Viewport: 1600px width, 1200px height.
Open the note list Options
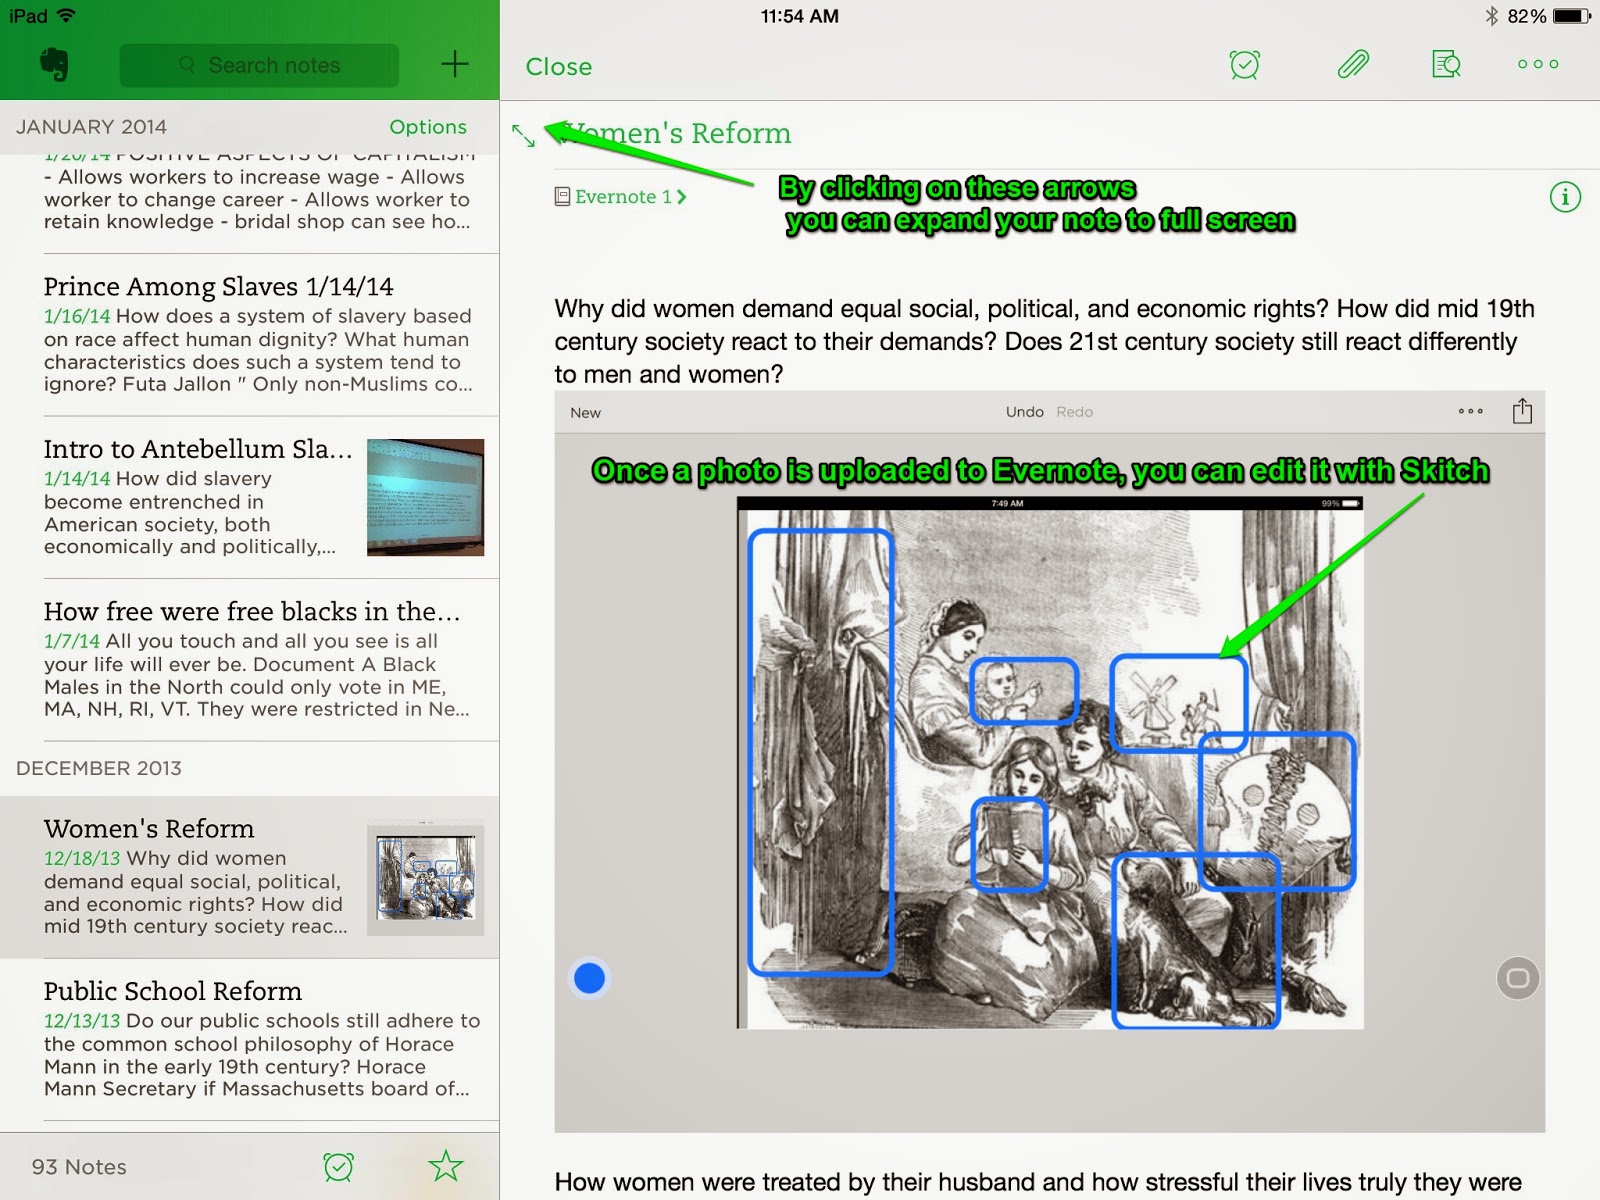tap(428, 127)
